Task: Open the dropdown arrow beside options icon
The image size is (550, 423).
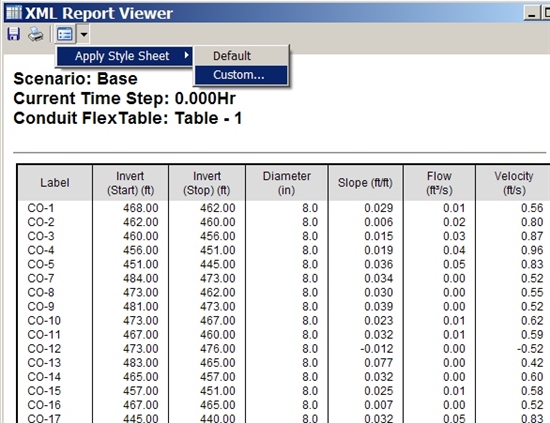Action: (84, 34)
